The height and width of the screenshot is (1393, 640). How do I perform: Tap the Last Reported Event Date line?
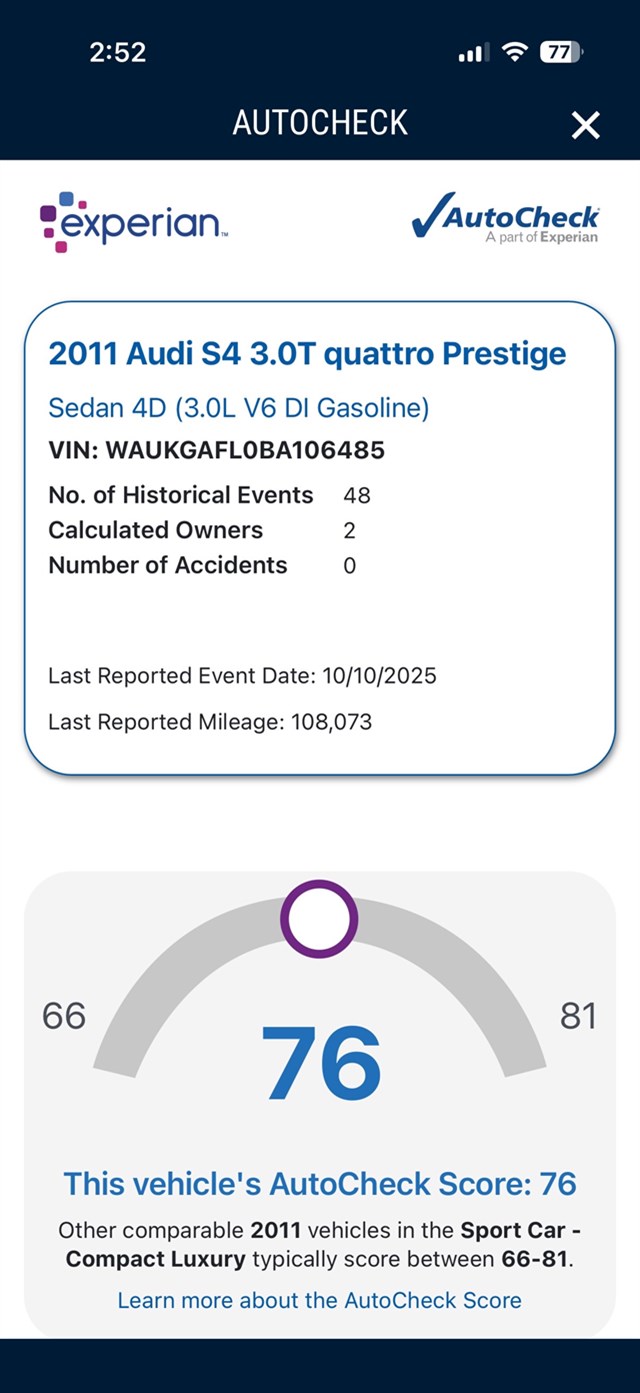click(x=242, y=676)
